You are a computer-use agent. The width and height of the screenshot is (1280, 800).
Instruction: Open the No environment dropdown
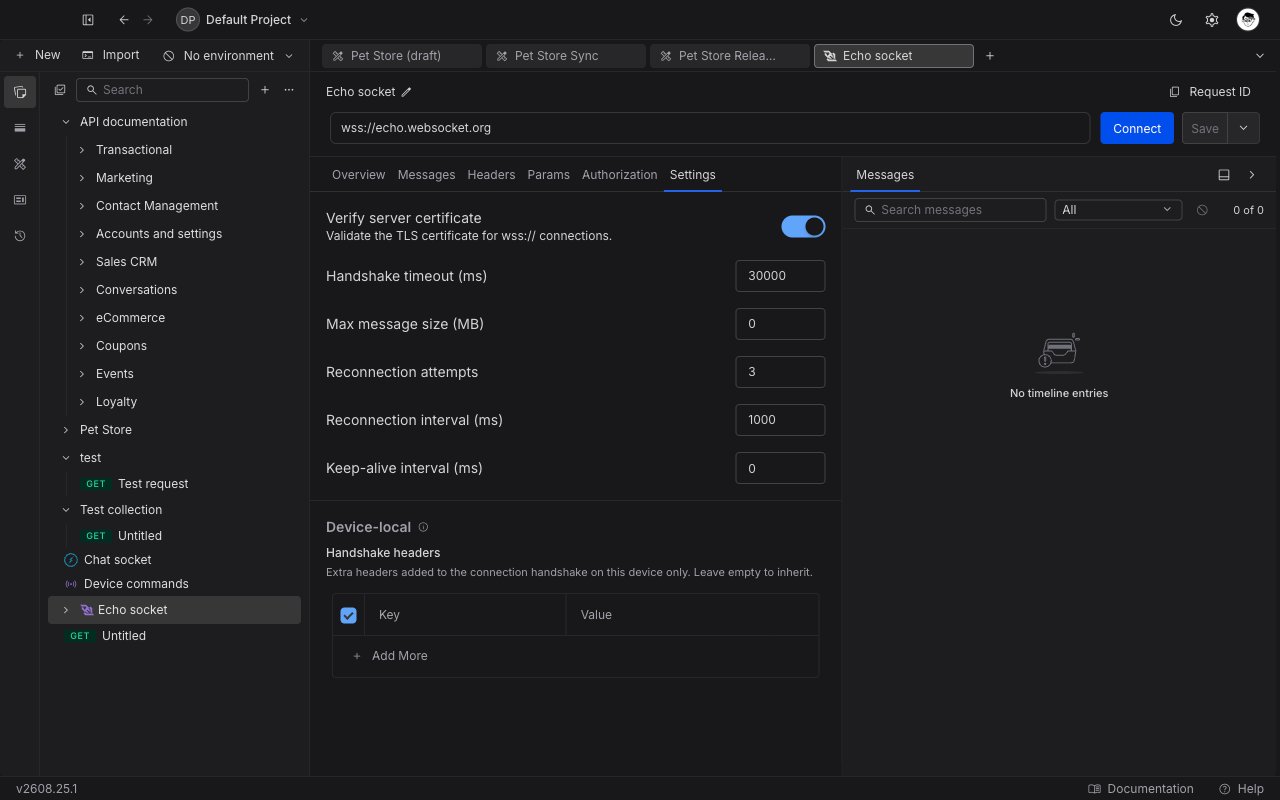point(228,56)
